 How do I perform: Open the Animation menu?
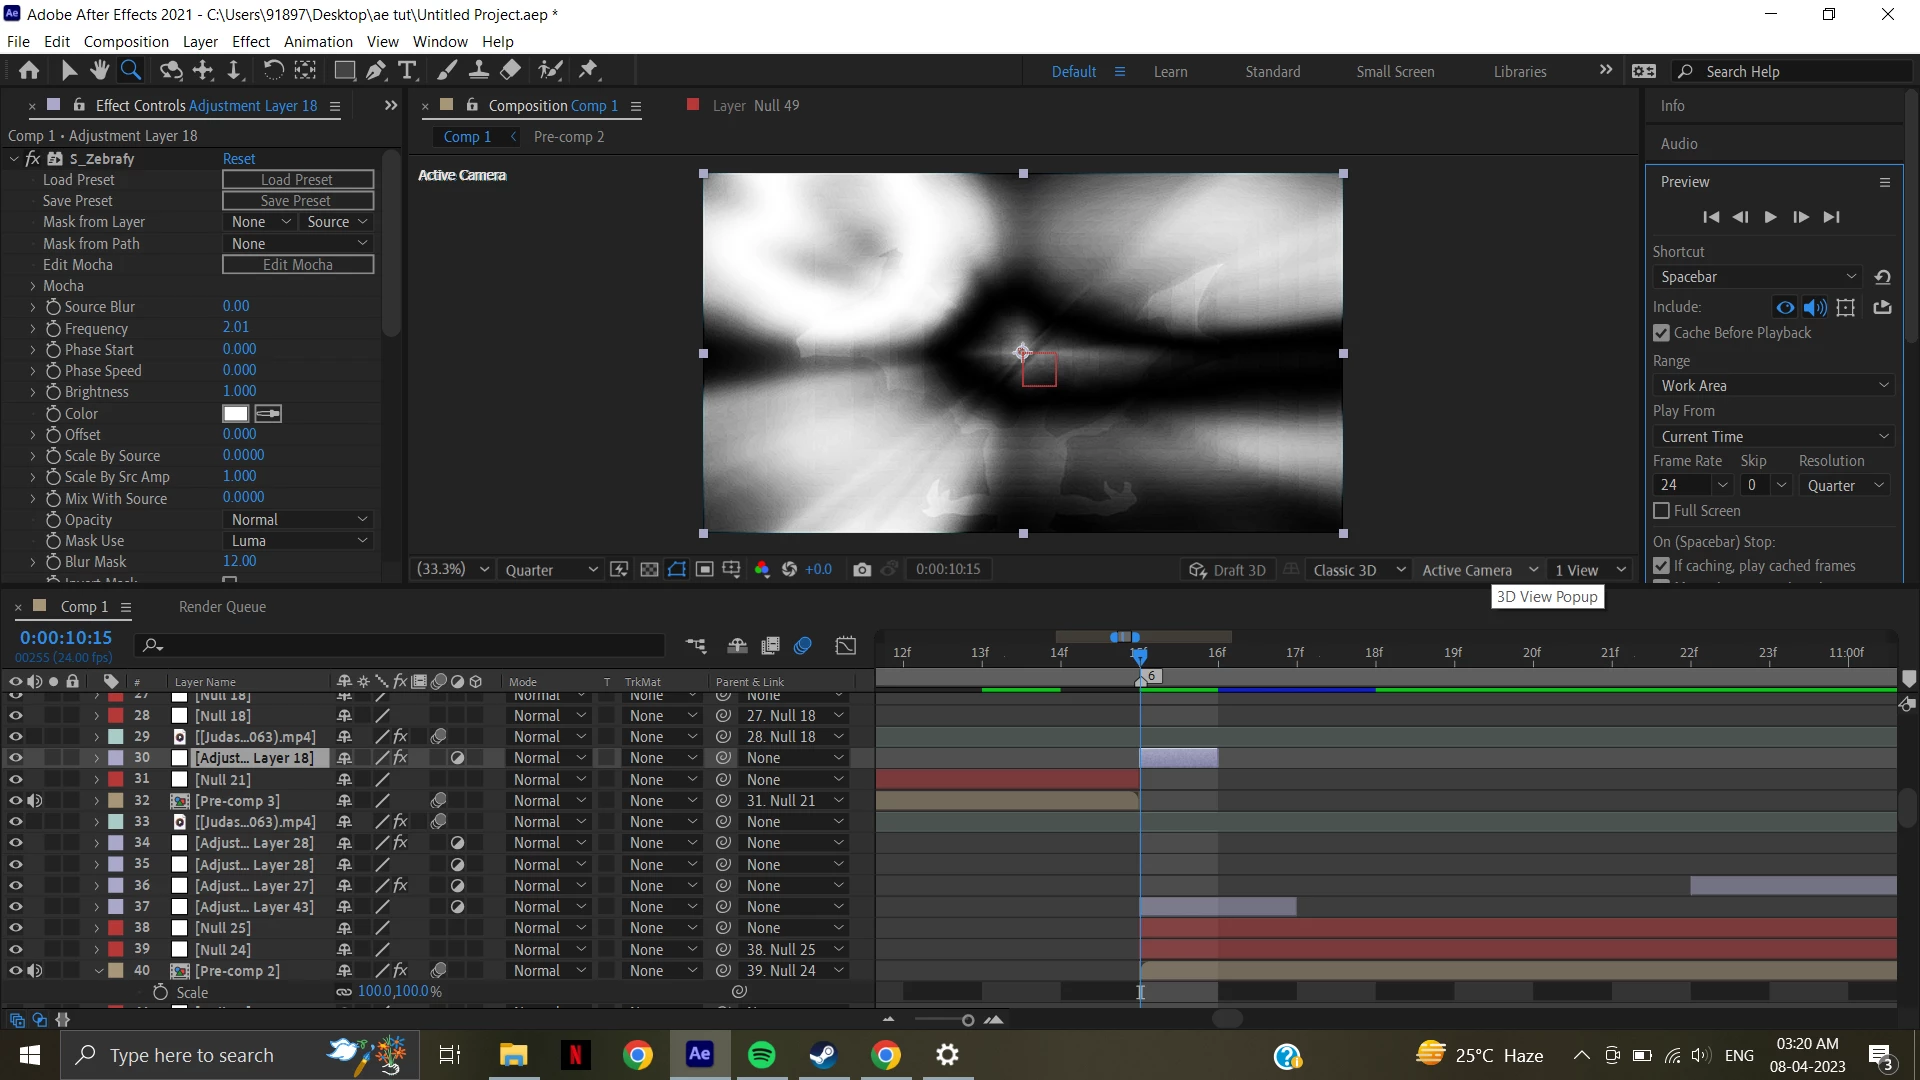coord(318,42)
